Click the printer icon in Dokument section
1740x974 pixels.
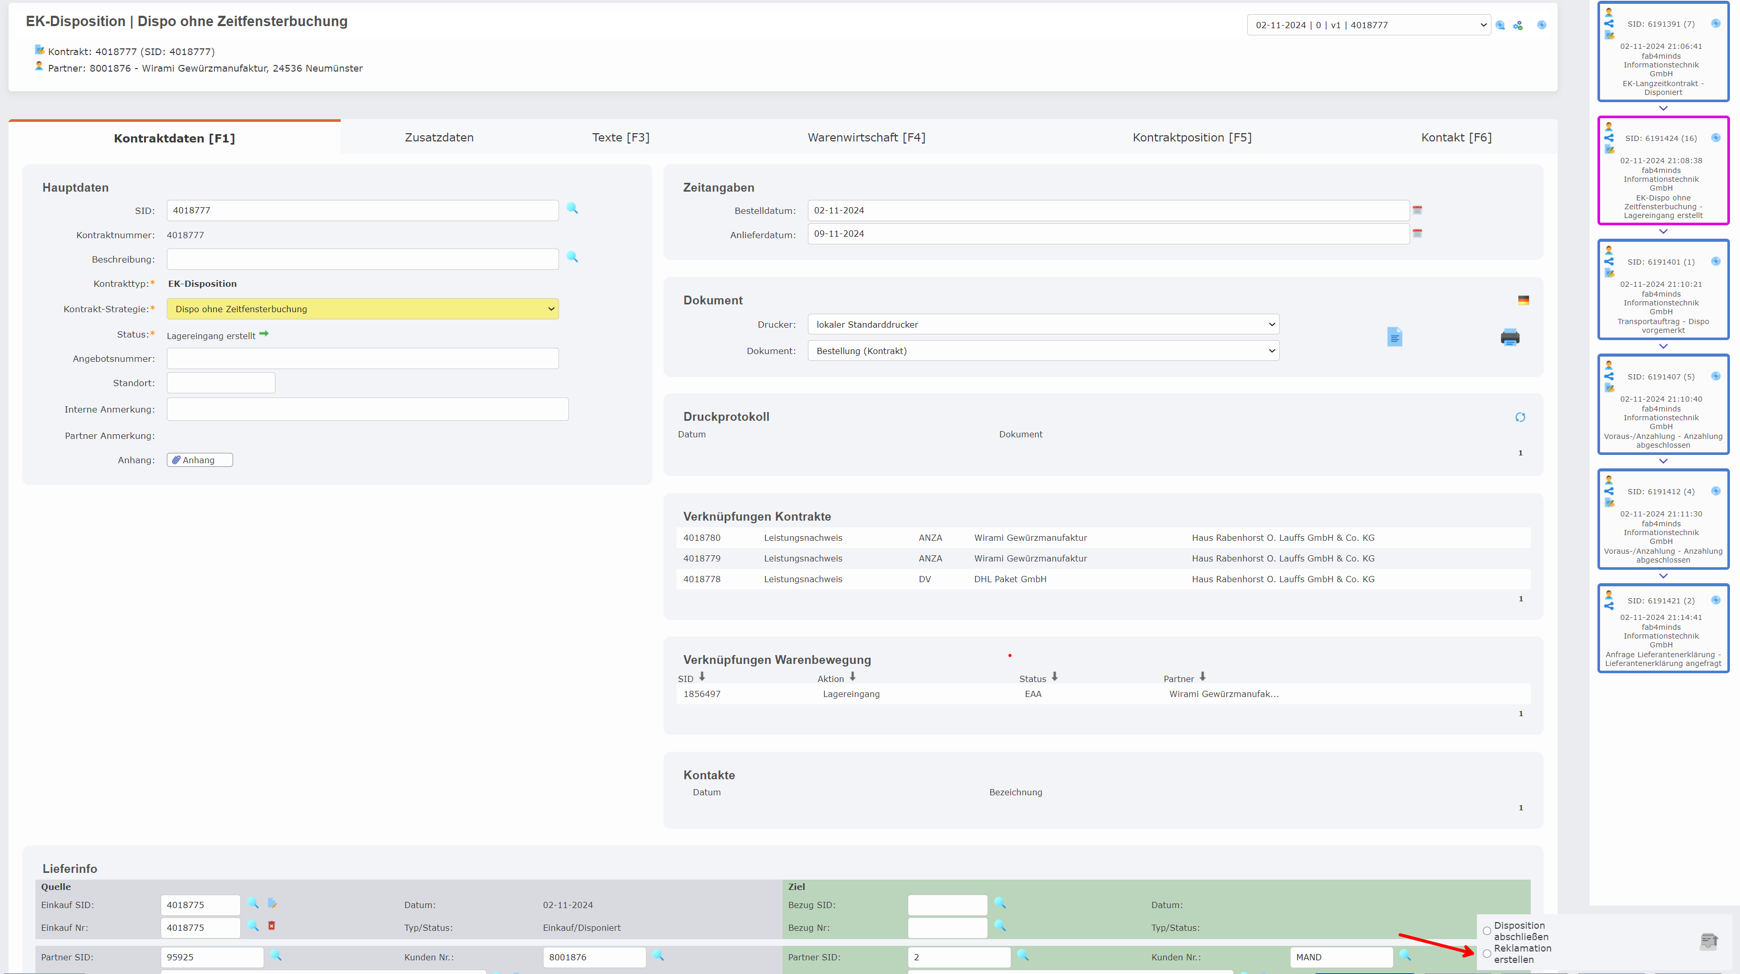tap(1509, 338)
